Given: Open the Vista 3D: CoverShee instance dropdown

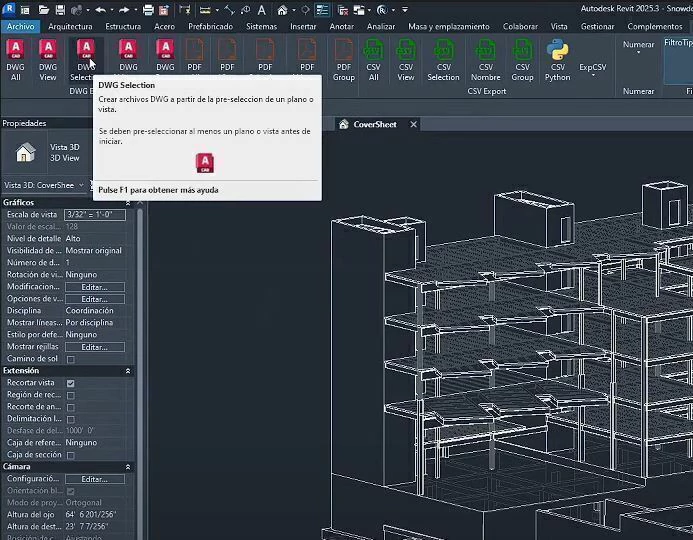Looking at the screenshot, I should pos(81,185).
